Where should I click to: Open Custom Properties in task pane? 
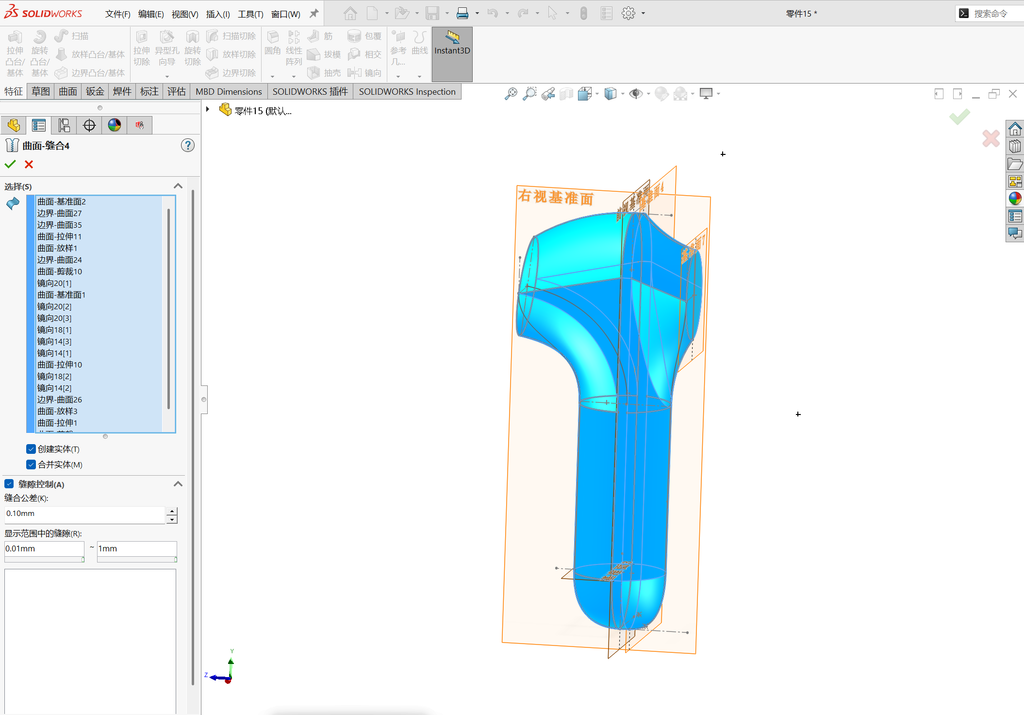tap(1015, 216)
